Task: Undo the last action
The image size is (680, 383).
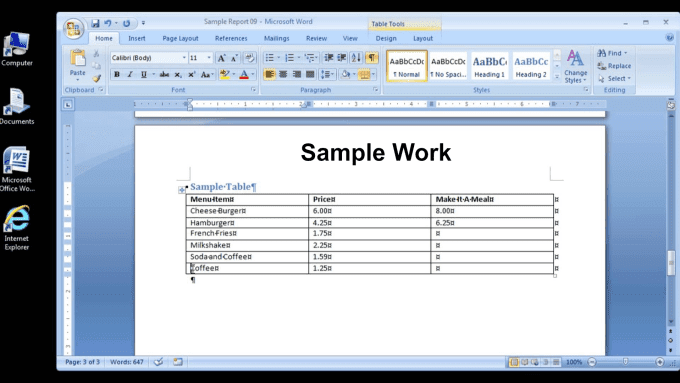Action: (x=108, y=23)
